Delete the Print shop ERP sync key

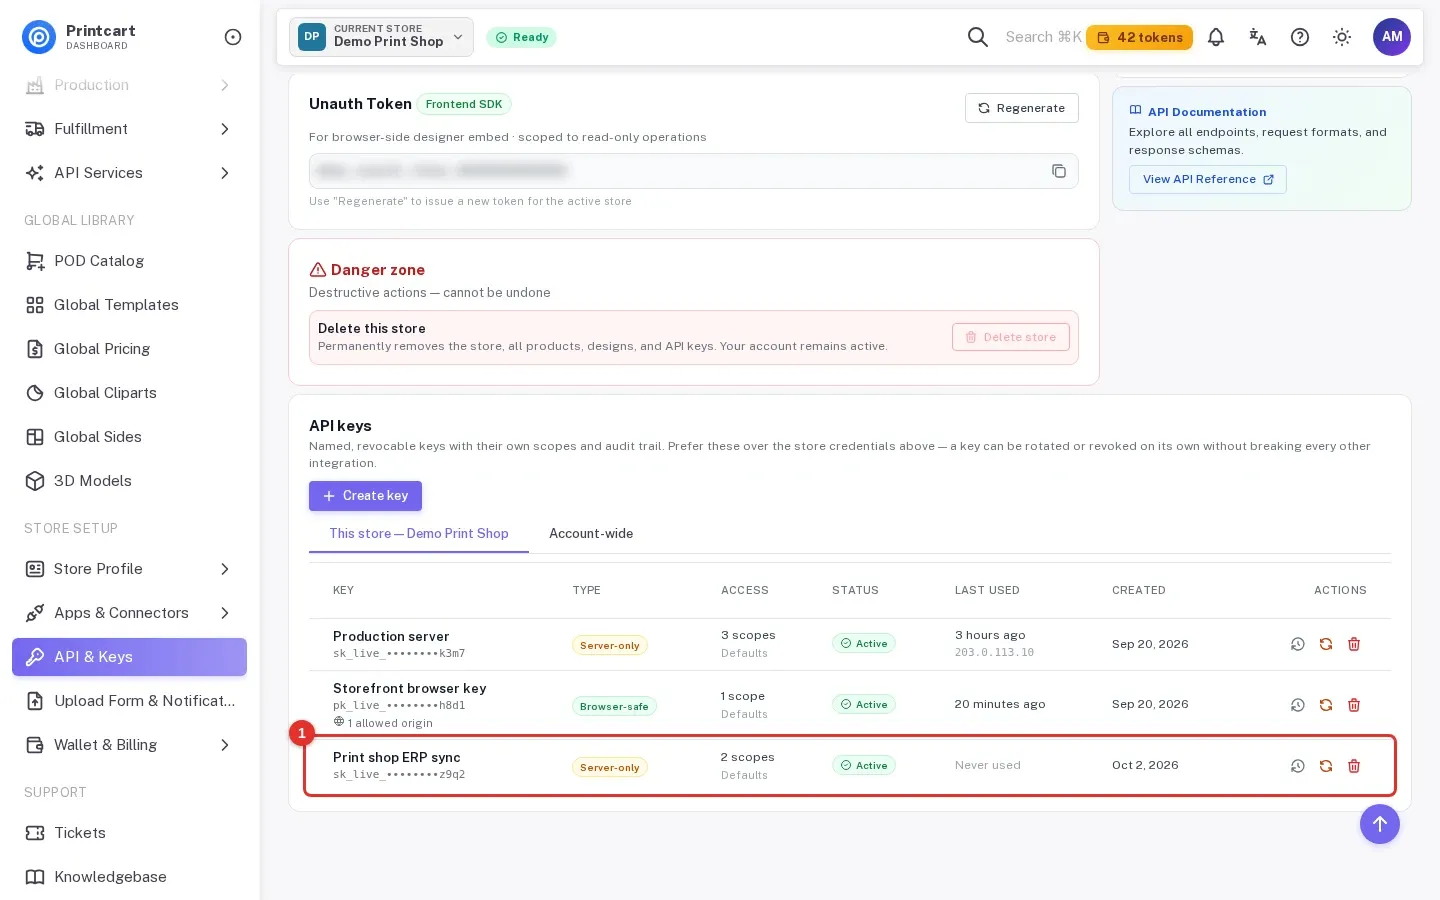[x=1354, y=766]
